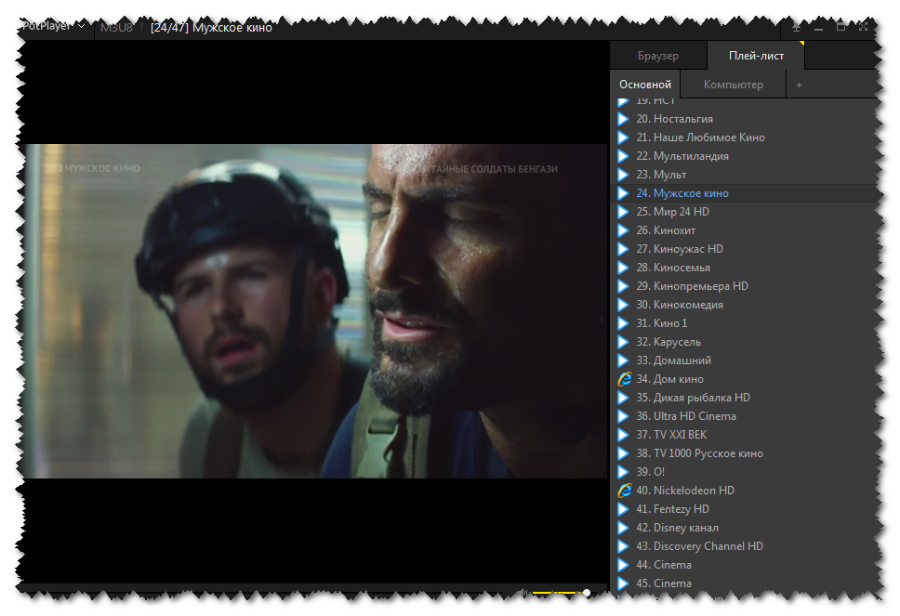Select the Компьютер playlist tab
Viewport: 900px width, 616px height.
733,84
